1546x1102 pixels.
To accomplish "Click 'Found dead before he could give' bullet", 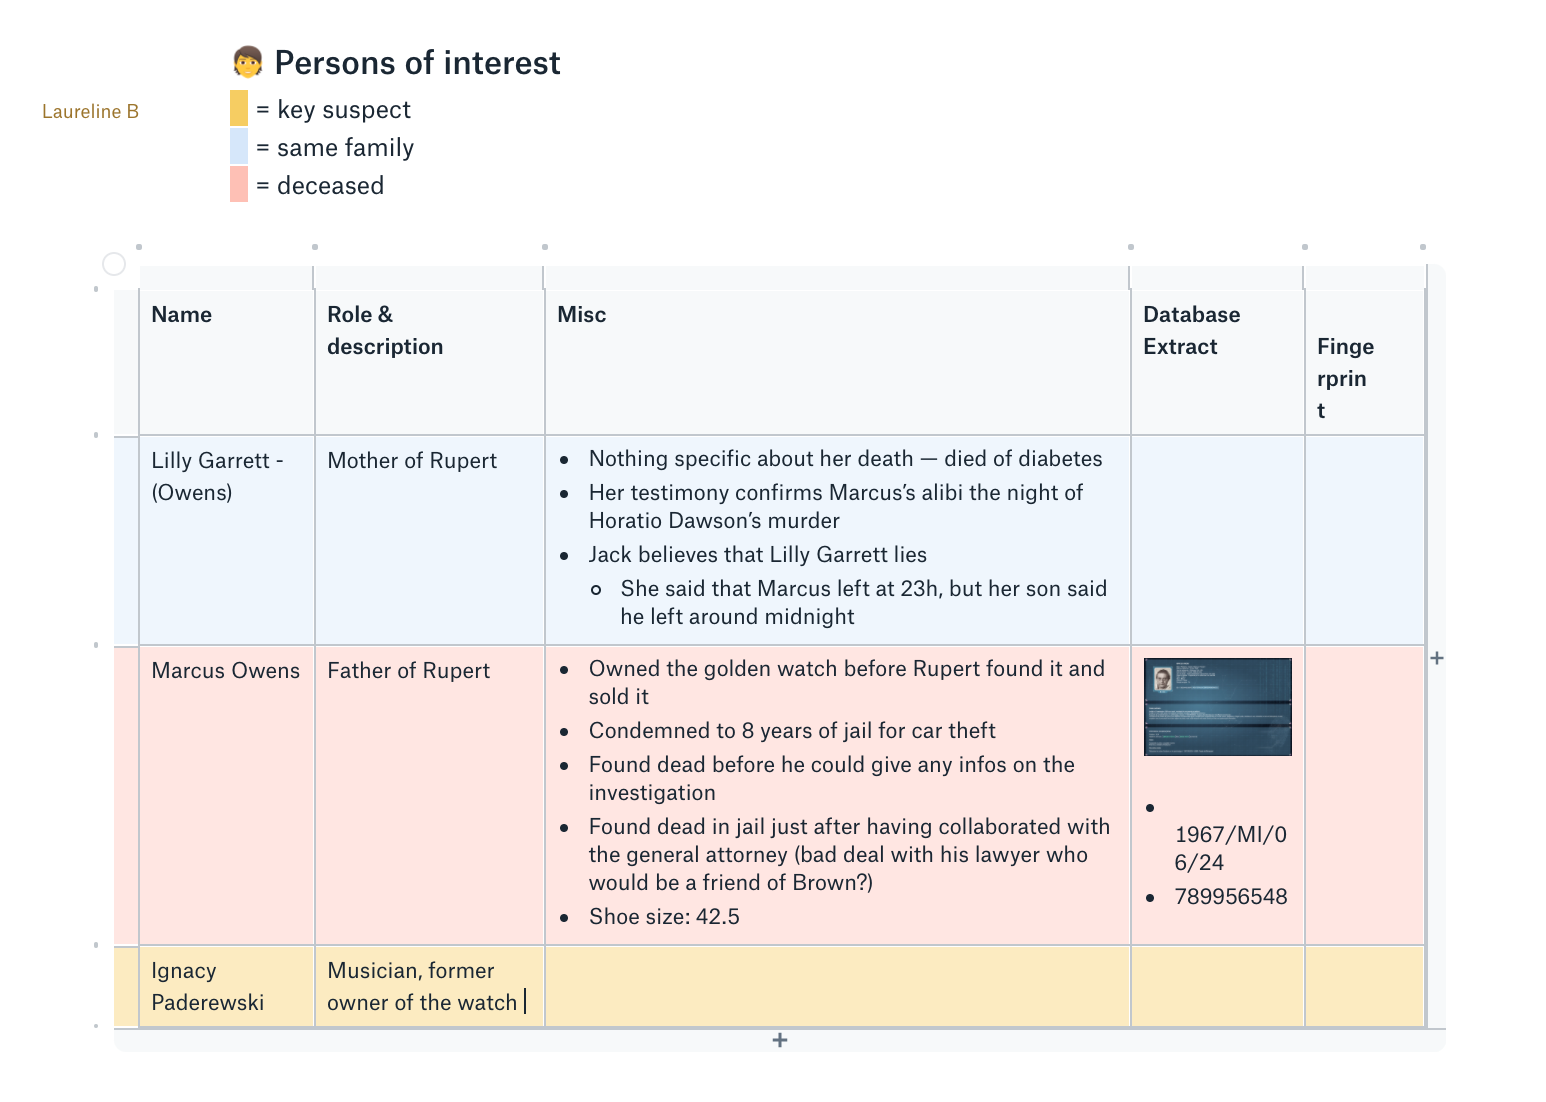I will tap(832, 778).
